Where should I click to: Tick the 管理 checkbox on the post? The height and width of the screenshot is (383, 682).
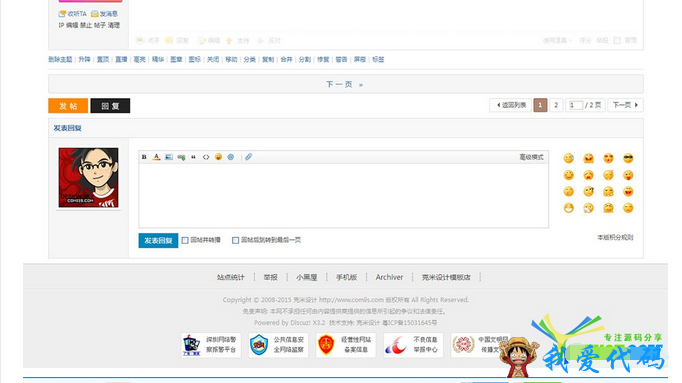click(x=617, y=40)
